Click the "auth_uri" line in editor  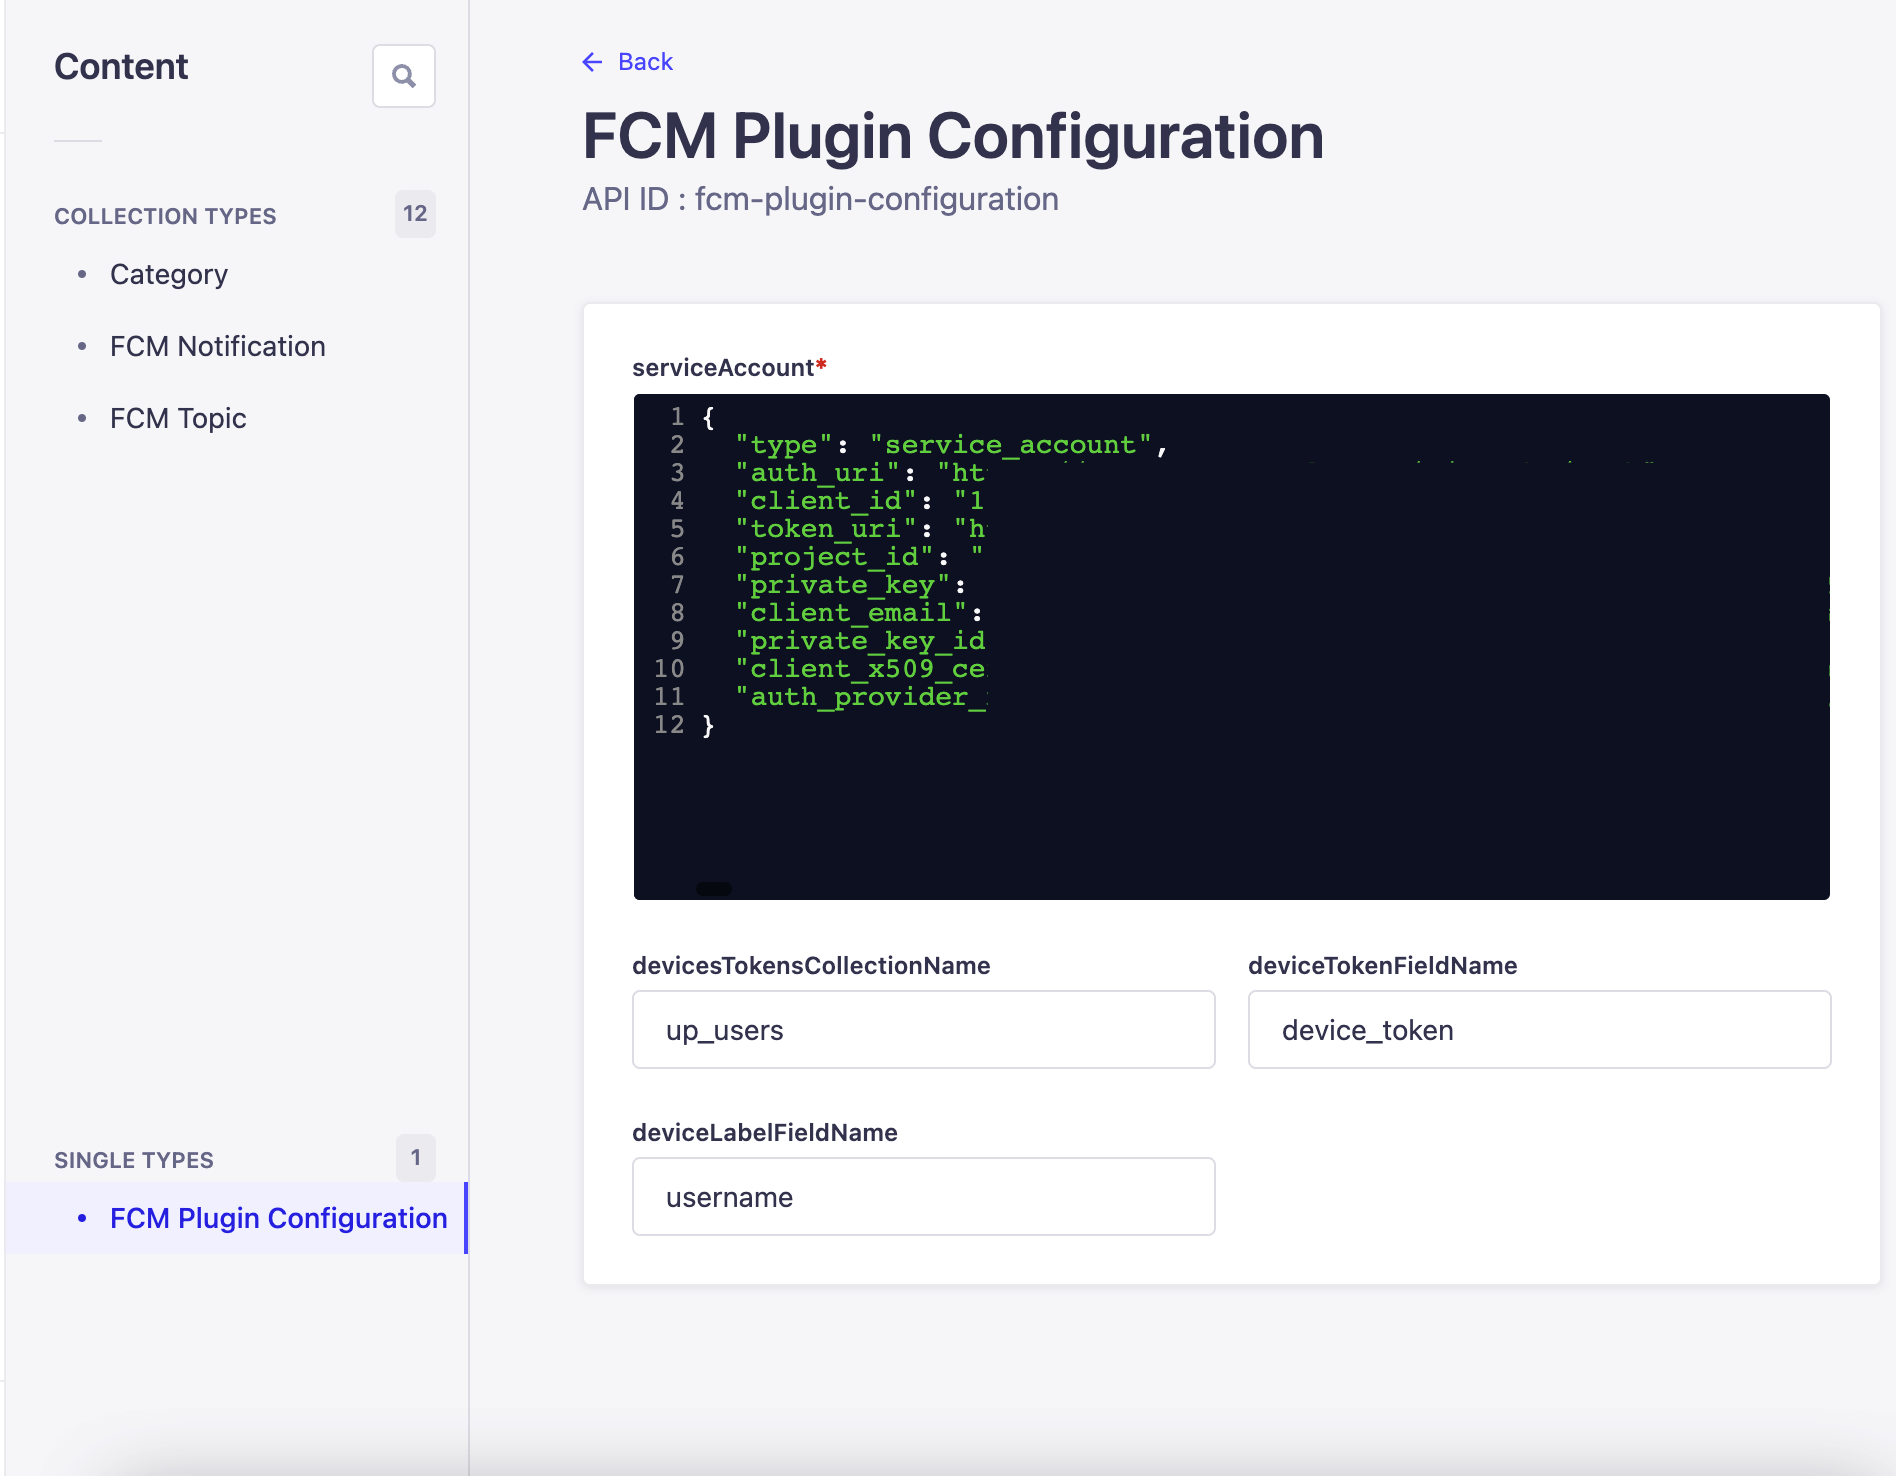click(x=860, y=473)
